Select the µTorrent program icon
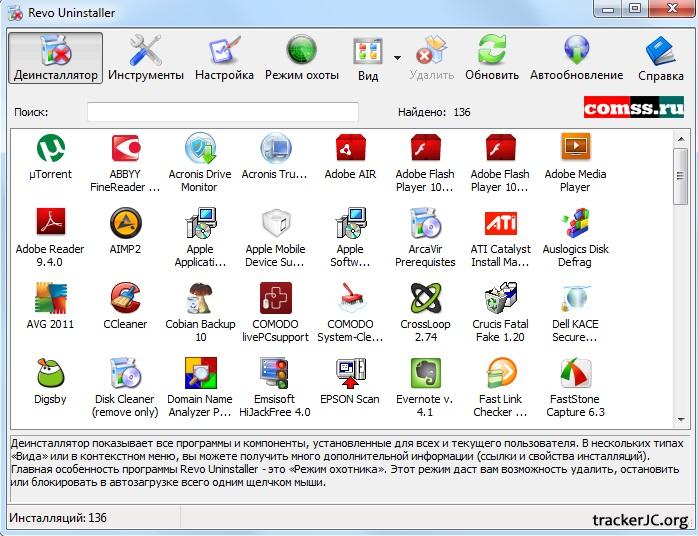This screenshot has height=536, width=698. (x=50, y=149)
